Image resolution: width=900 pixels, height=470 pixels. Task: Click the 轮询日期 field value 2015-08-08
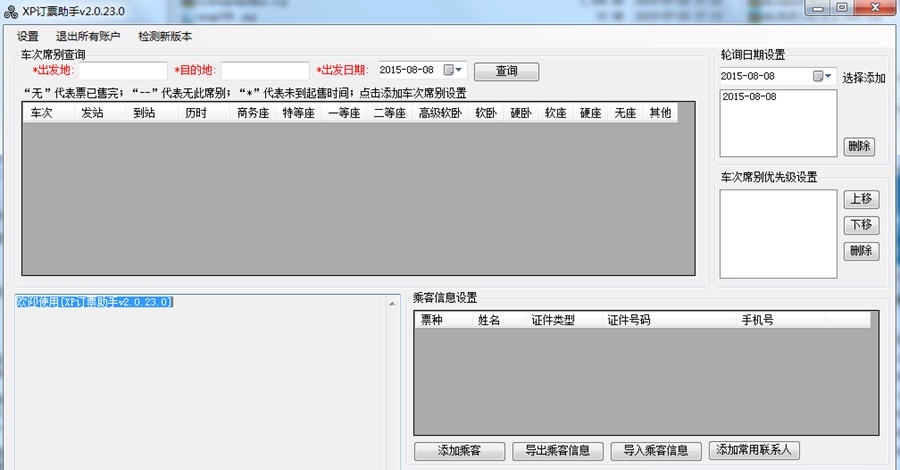pos(748,76)
